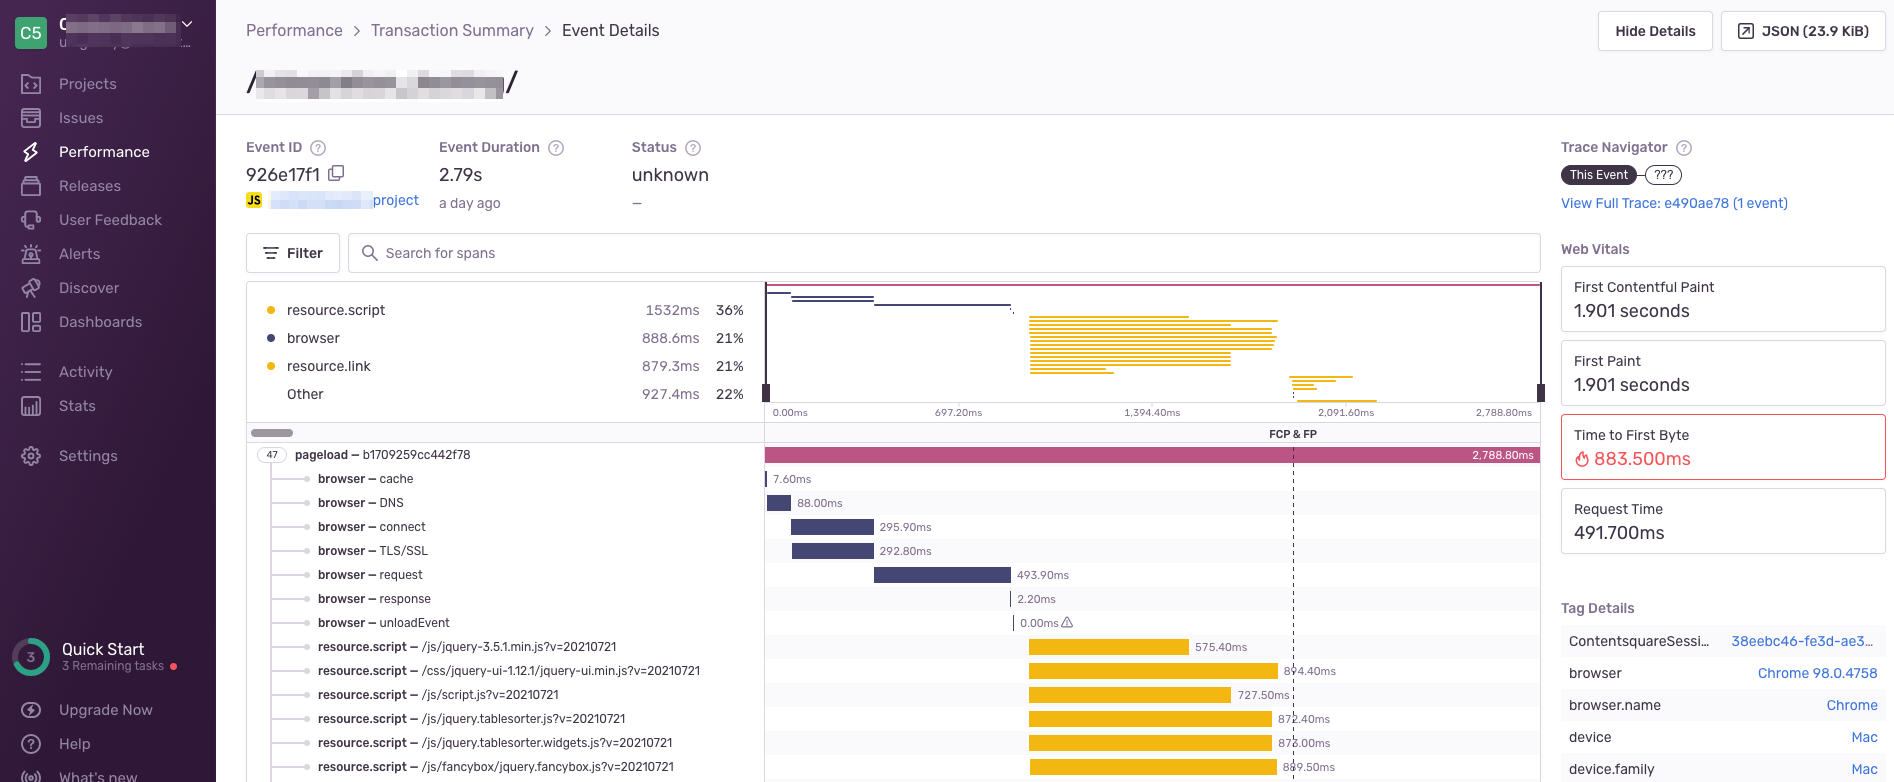
Task: Click the Event Duration help icon
Action: click(556, 148)
